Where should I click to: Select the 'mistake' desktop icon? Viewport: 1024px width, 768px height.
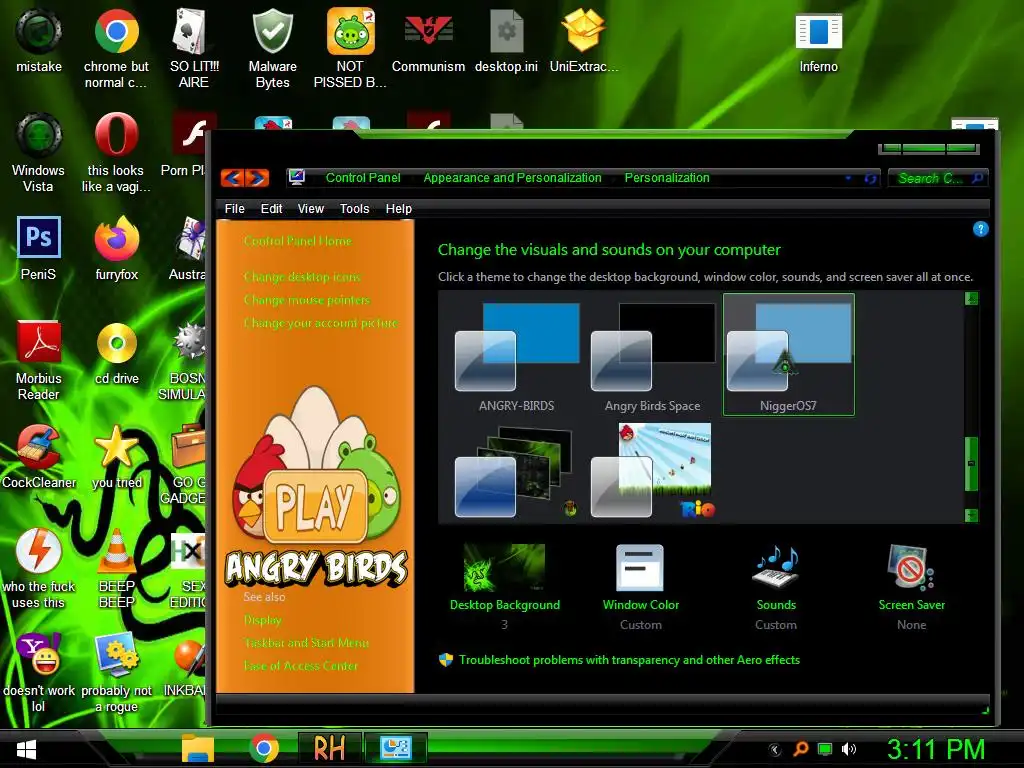(39, 31)
